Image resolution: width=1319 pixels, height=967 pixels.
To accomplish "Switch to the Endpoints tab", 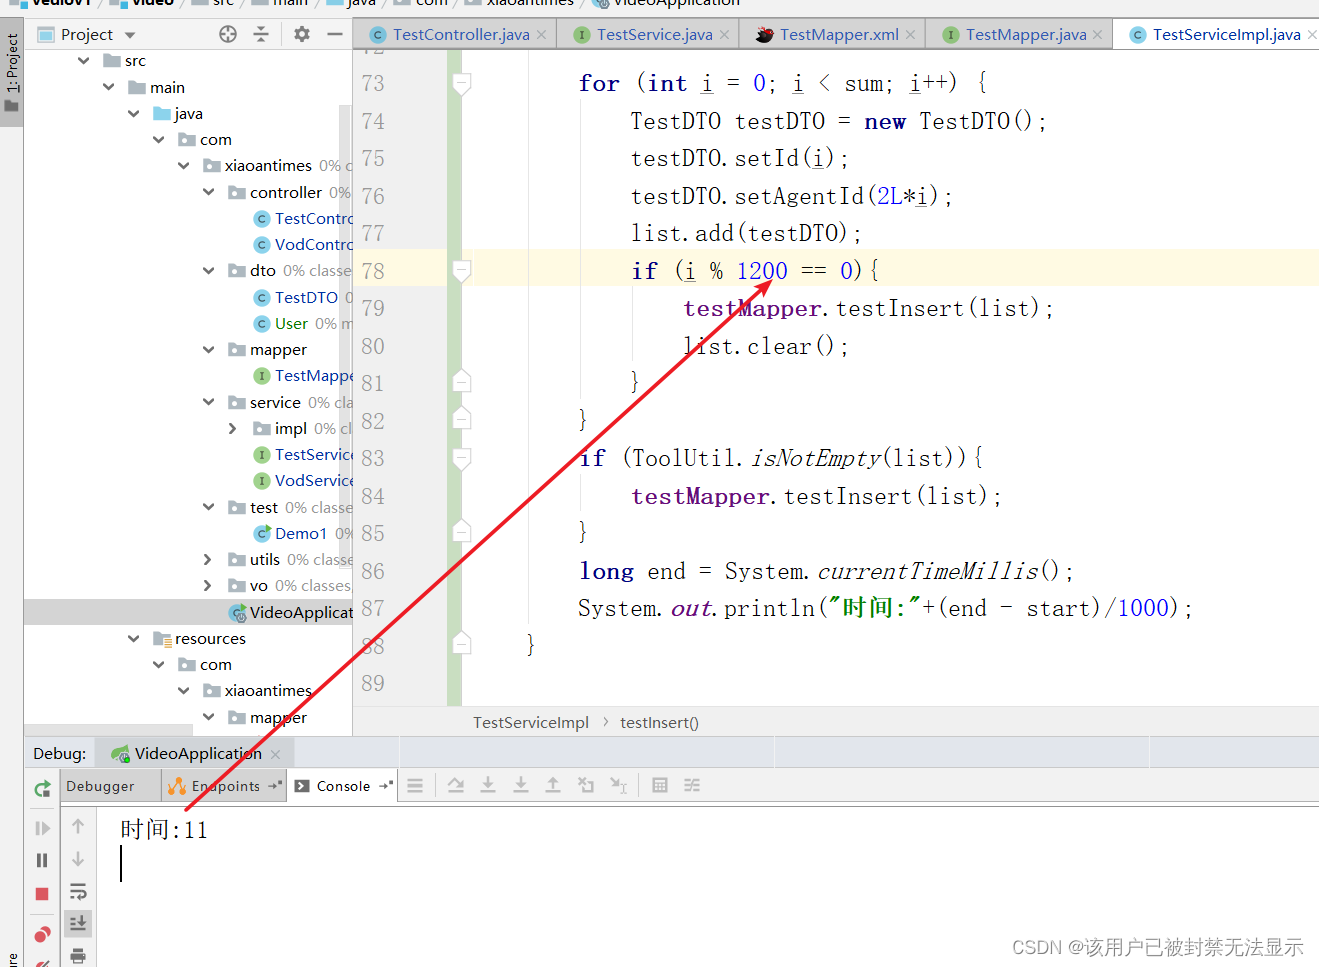I will (x=226, y=786).
